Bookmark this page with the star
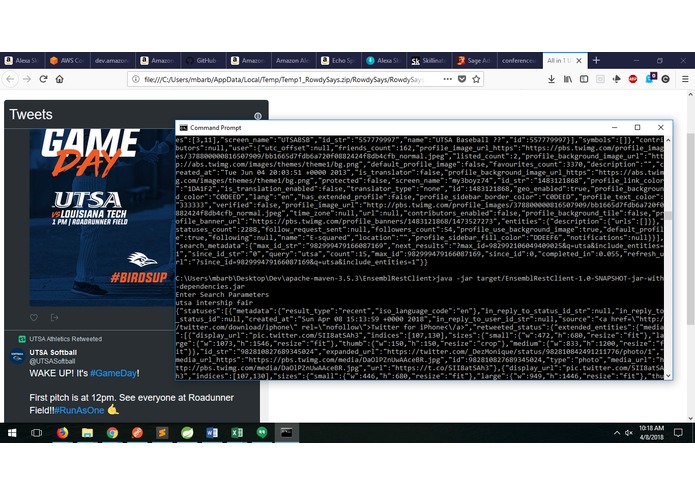The image size is (695, 494). point(476,79)
